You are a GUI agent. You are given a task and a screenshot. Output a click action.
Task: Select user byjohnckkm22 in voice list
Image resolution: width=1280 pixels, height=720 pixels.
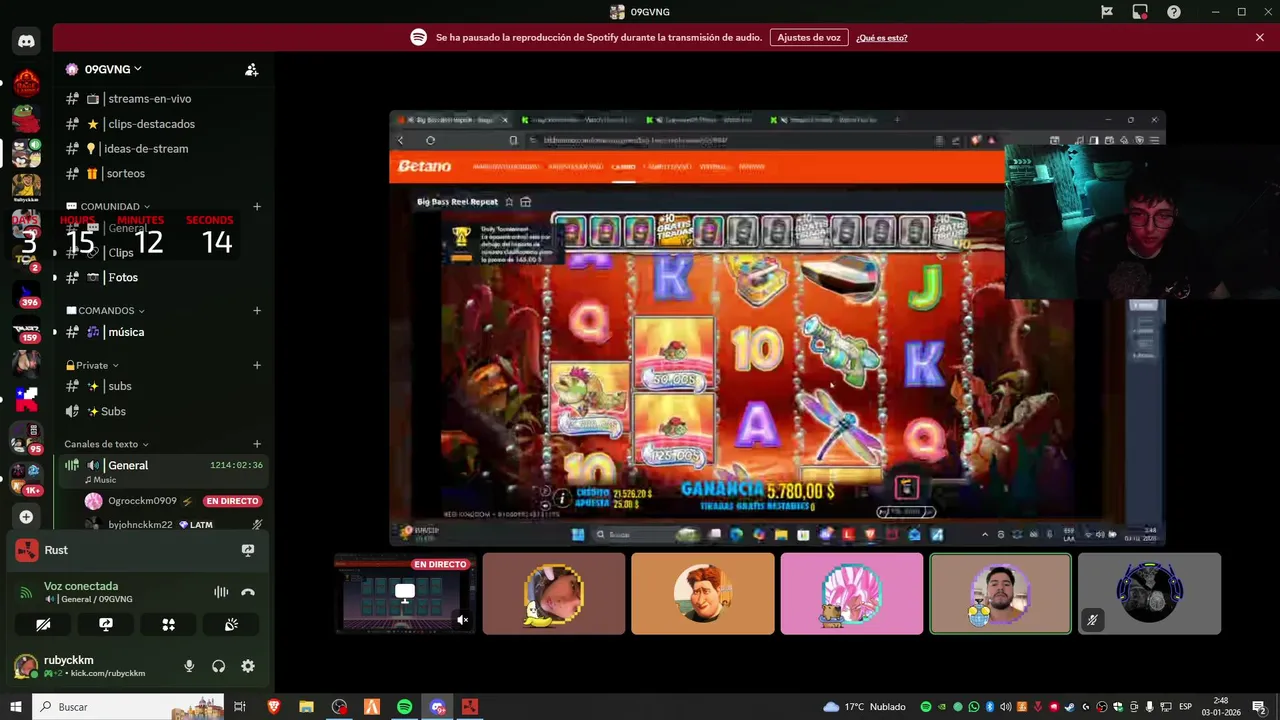tap(172, 524)
